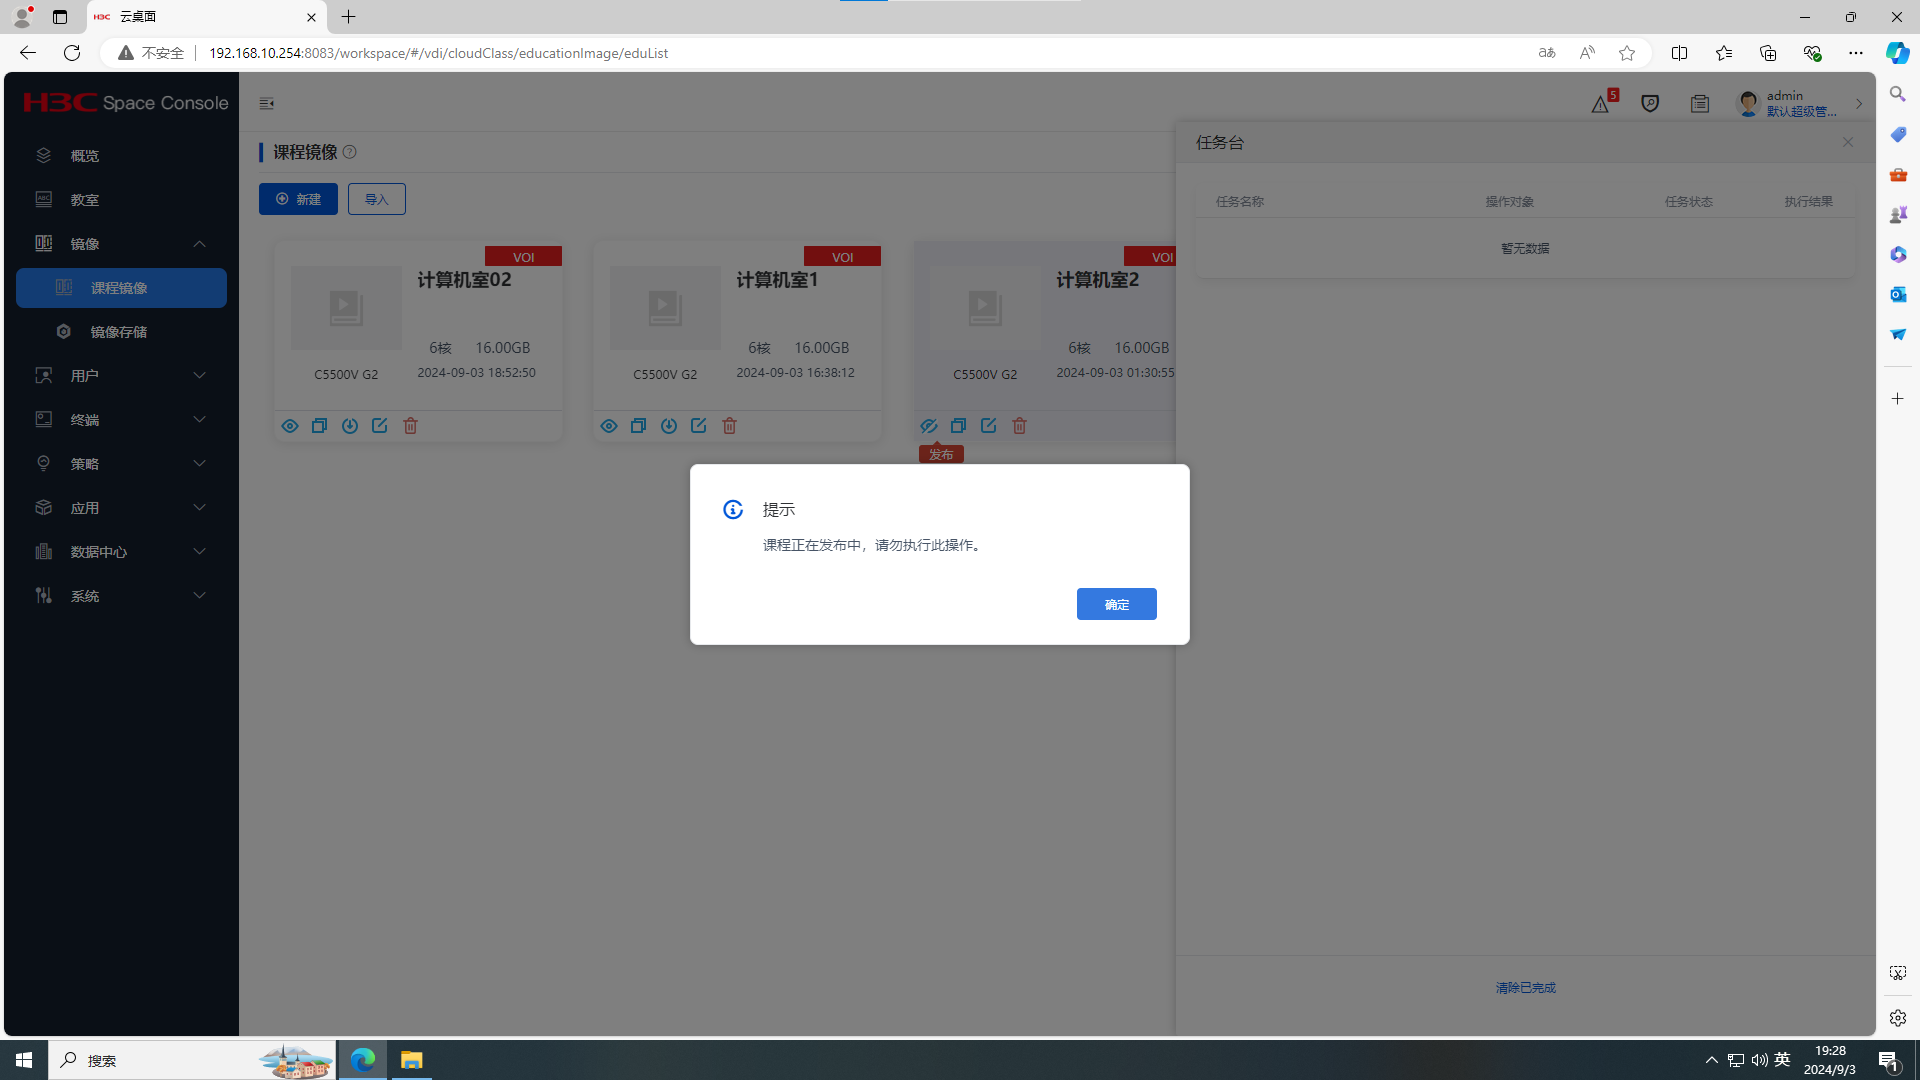Click the 清除已完成 link in the task panel

coord(1525,988)
